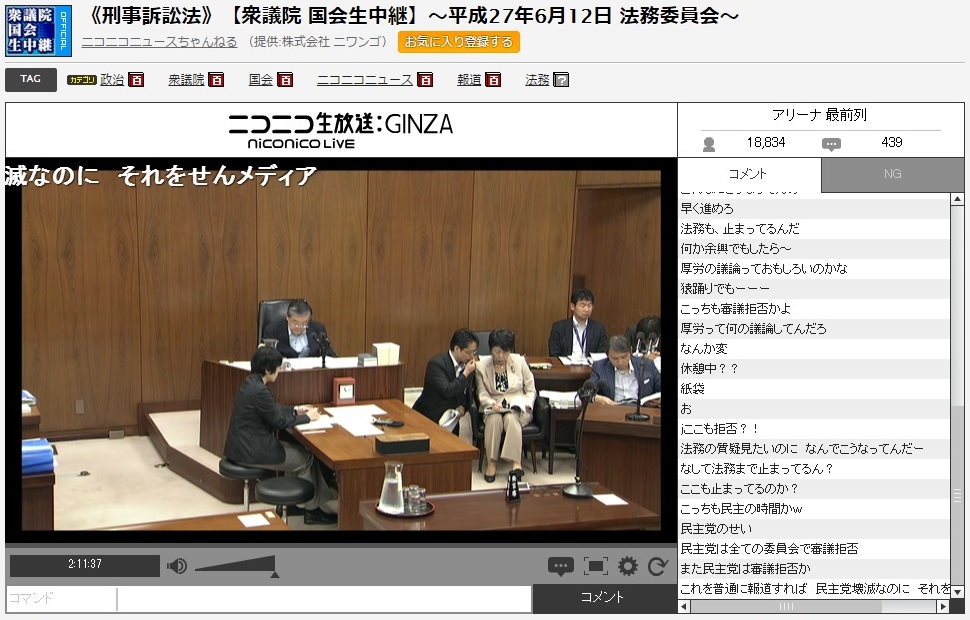Reload the live stream player
Viewport: 970px width, 620px height.
pos(657,566)
